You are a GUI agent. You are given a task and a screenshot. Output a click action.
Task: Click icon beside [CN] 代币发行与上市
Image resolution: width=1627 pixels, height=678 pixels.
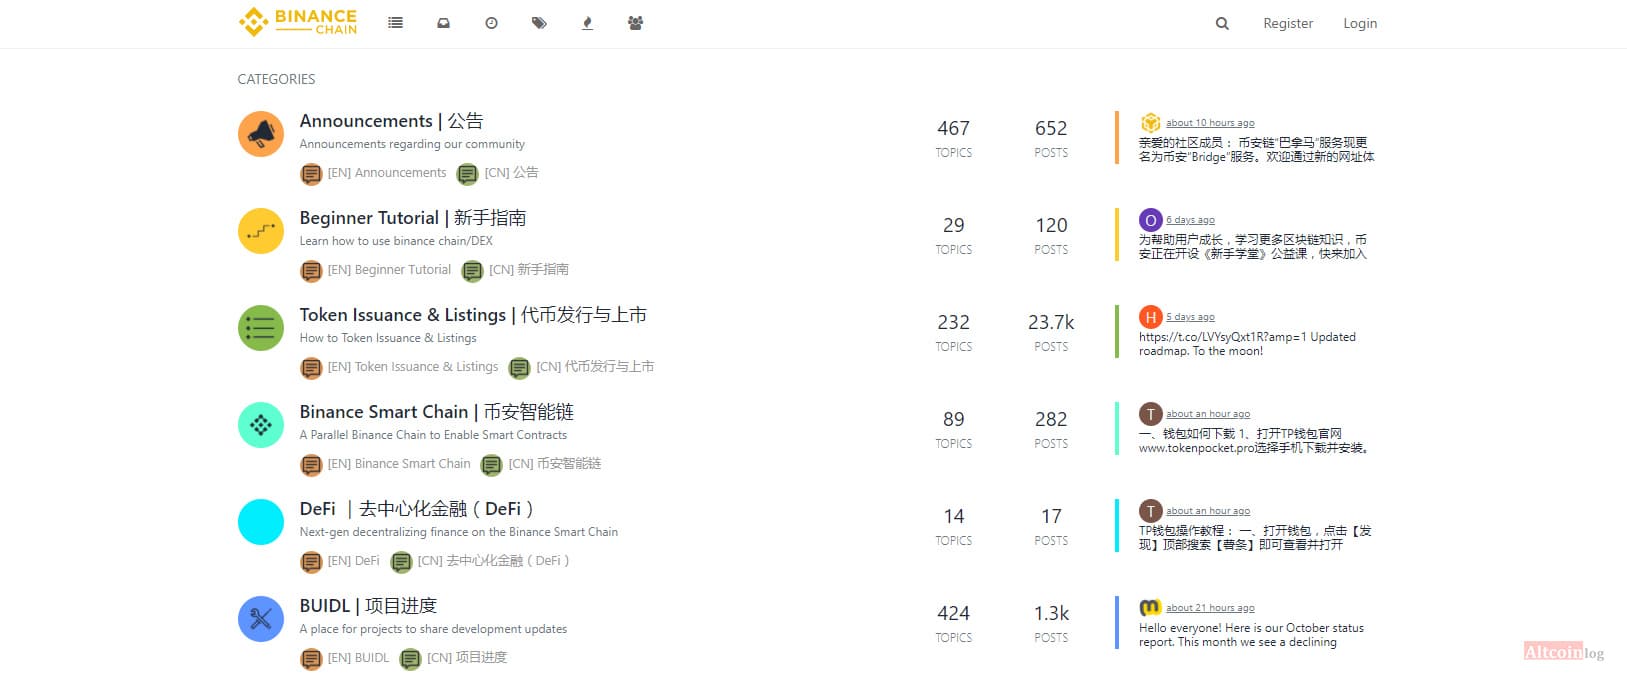point(519,368)
